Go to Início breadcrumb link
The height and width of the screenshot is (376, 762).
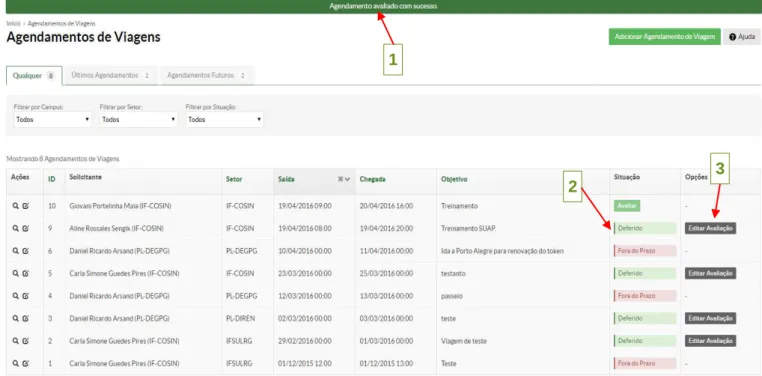(x=13, y=23)
